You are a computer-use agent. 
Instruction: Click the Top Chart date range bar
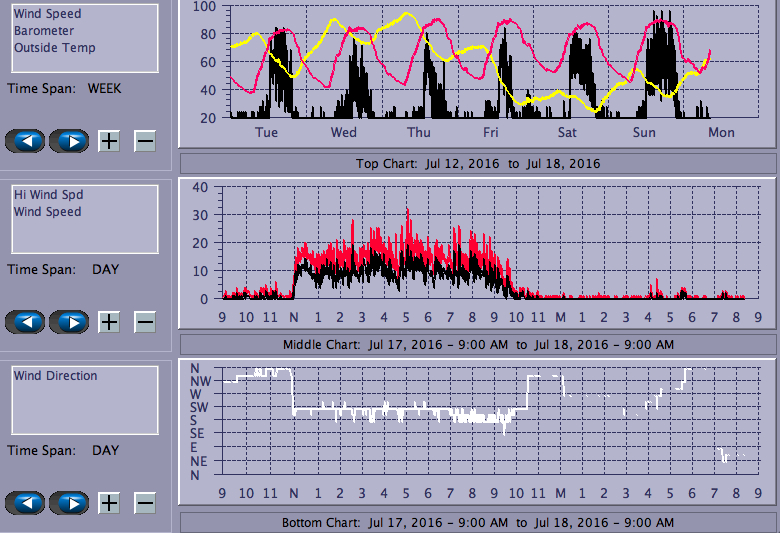[478, 163]
